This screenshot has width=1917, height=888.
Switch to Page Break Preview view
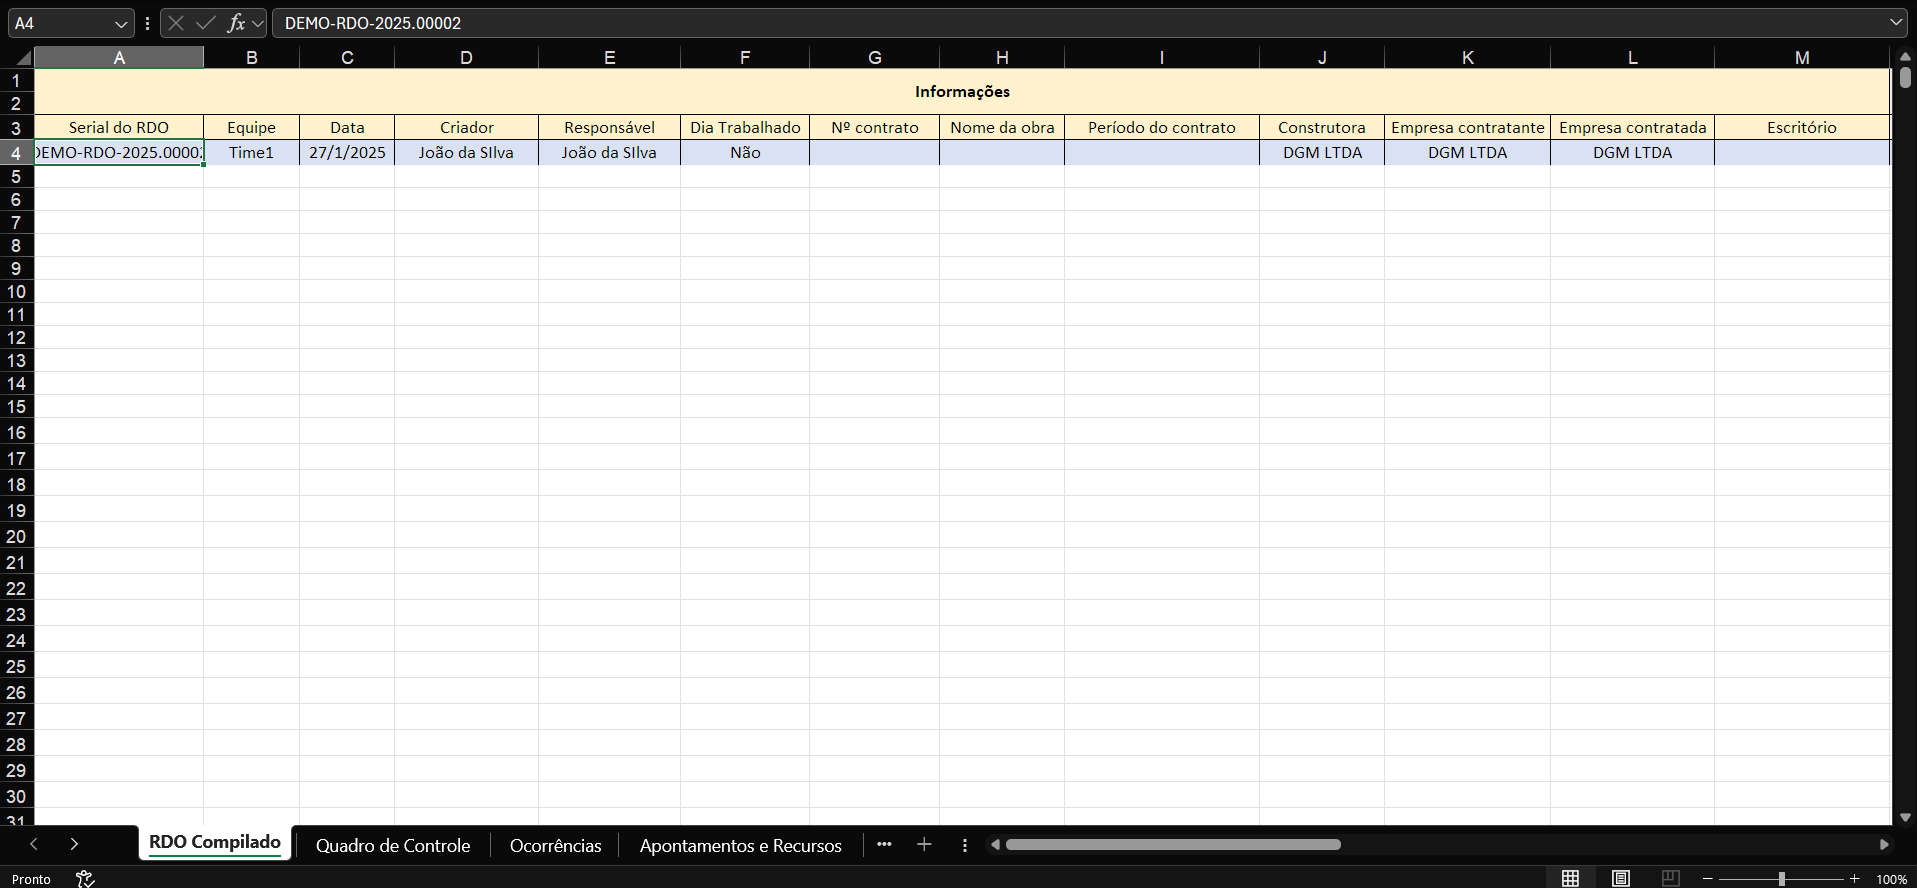click(1670, 878)
